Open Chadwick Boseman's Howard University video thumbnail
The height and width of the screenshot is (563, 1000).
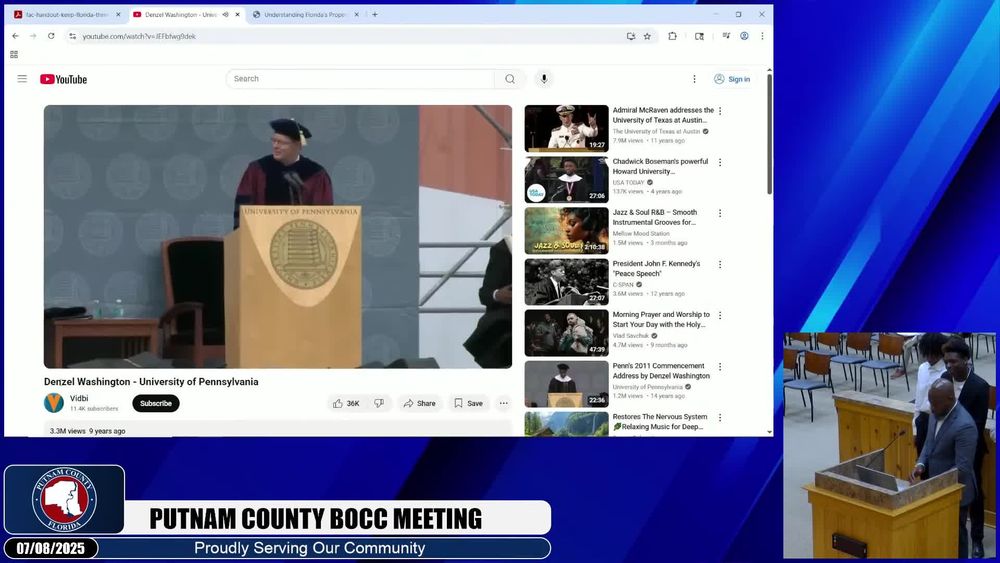[x=566, y=180]
